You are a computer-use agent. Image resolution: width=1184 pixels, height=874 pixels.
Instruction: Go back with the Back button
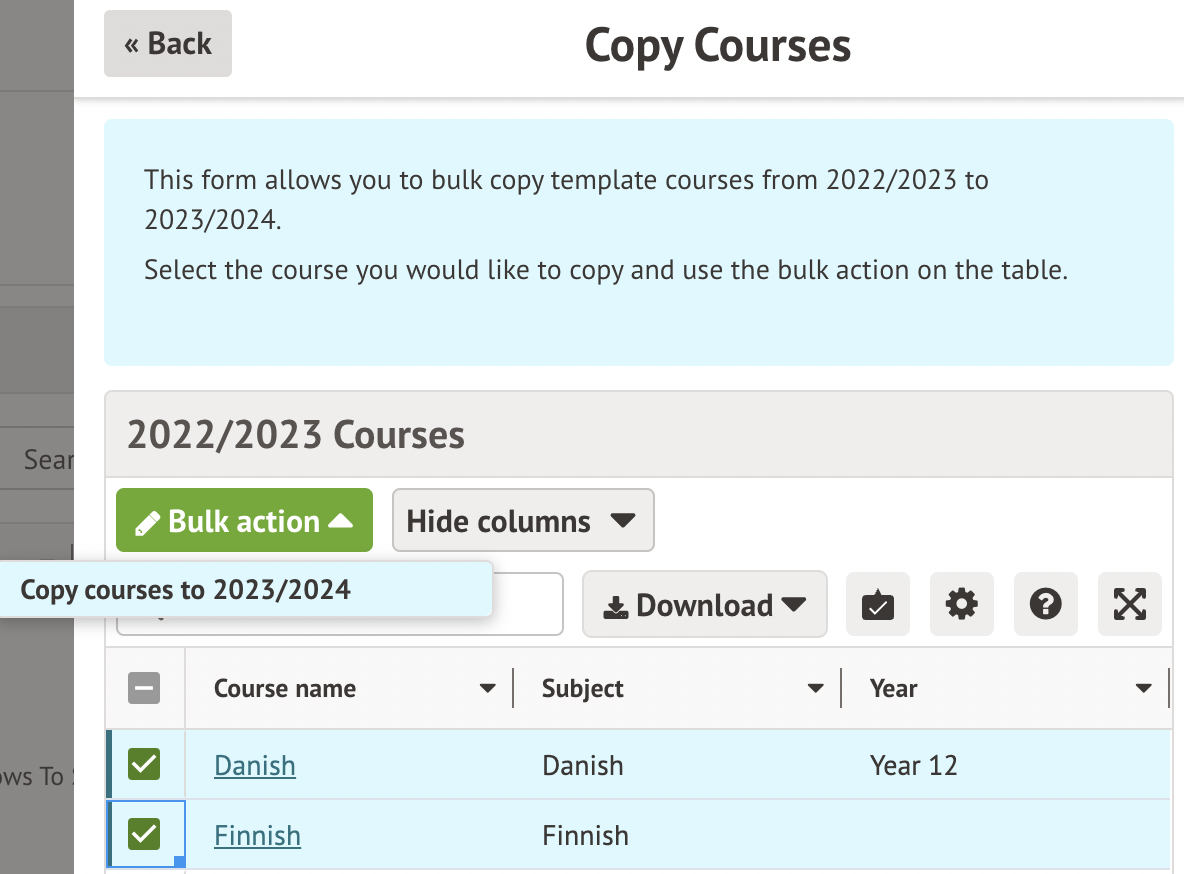(x=168, y=44)
